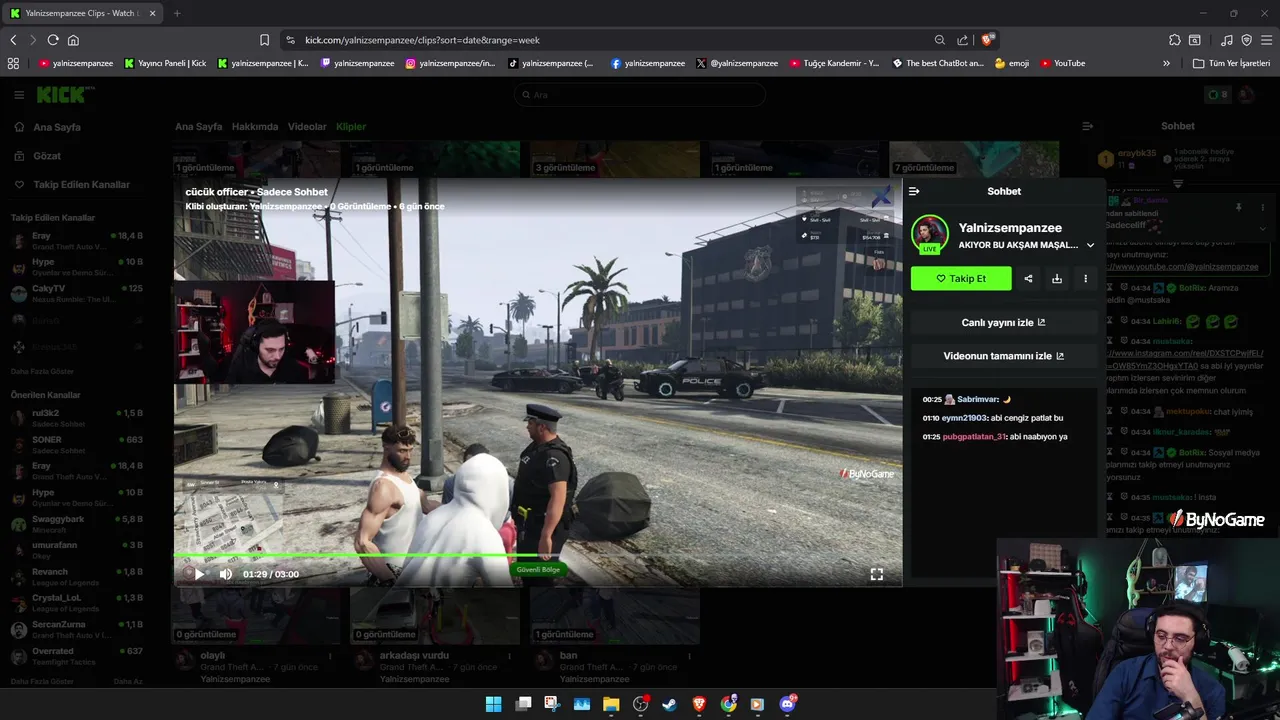Open YouTube bookmark in bookmarks bar
Viewport: 1280px width, 720px height.
1062,63
